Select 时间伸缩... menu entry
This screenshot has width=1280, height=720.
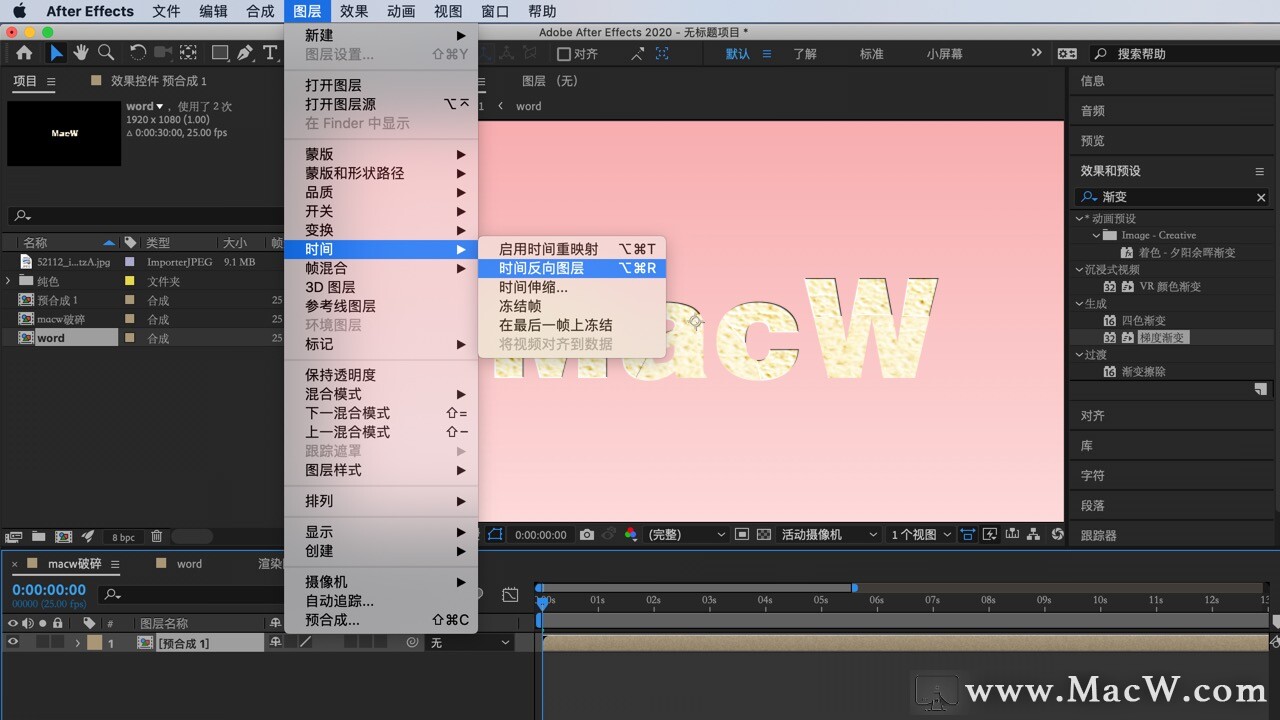[x=572, y=287]
